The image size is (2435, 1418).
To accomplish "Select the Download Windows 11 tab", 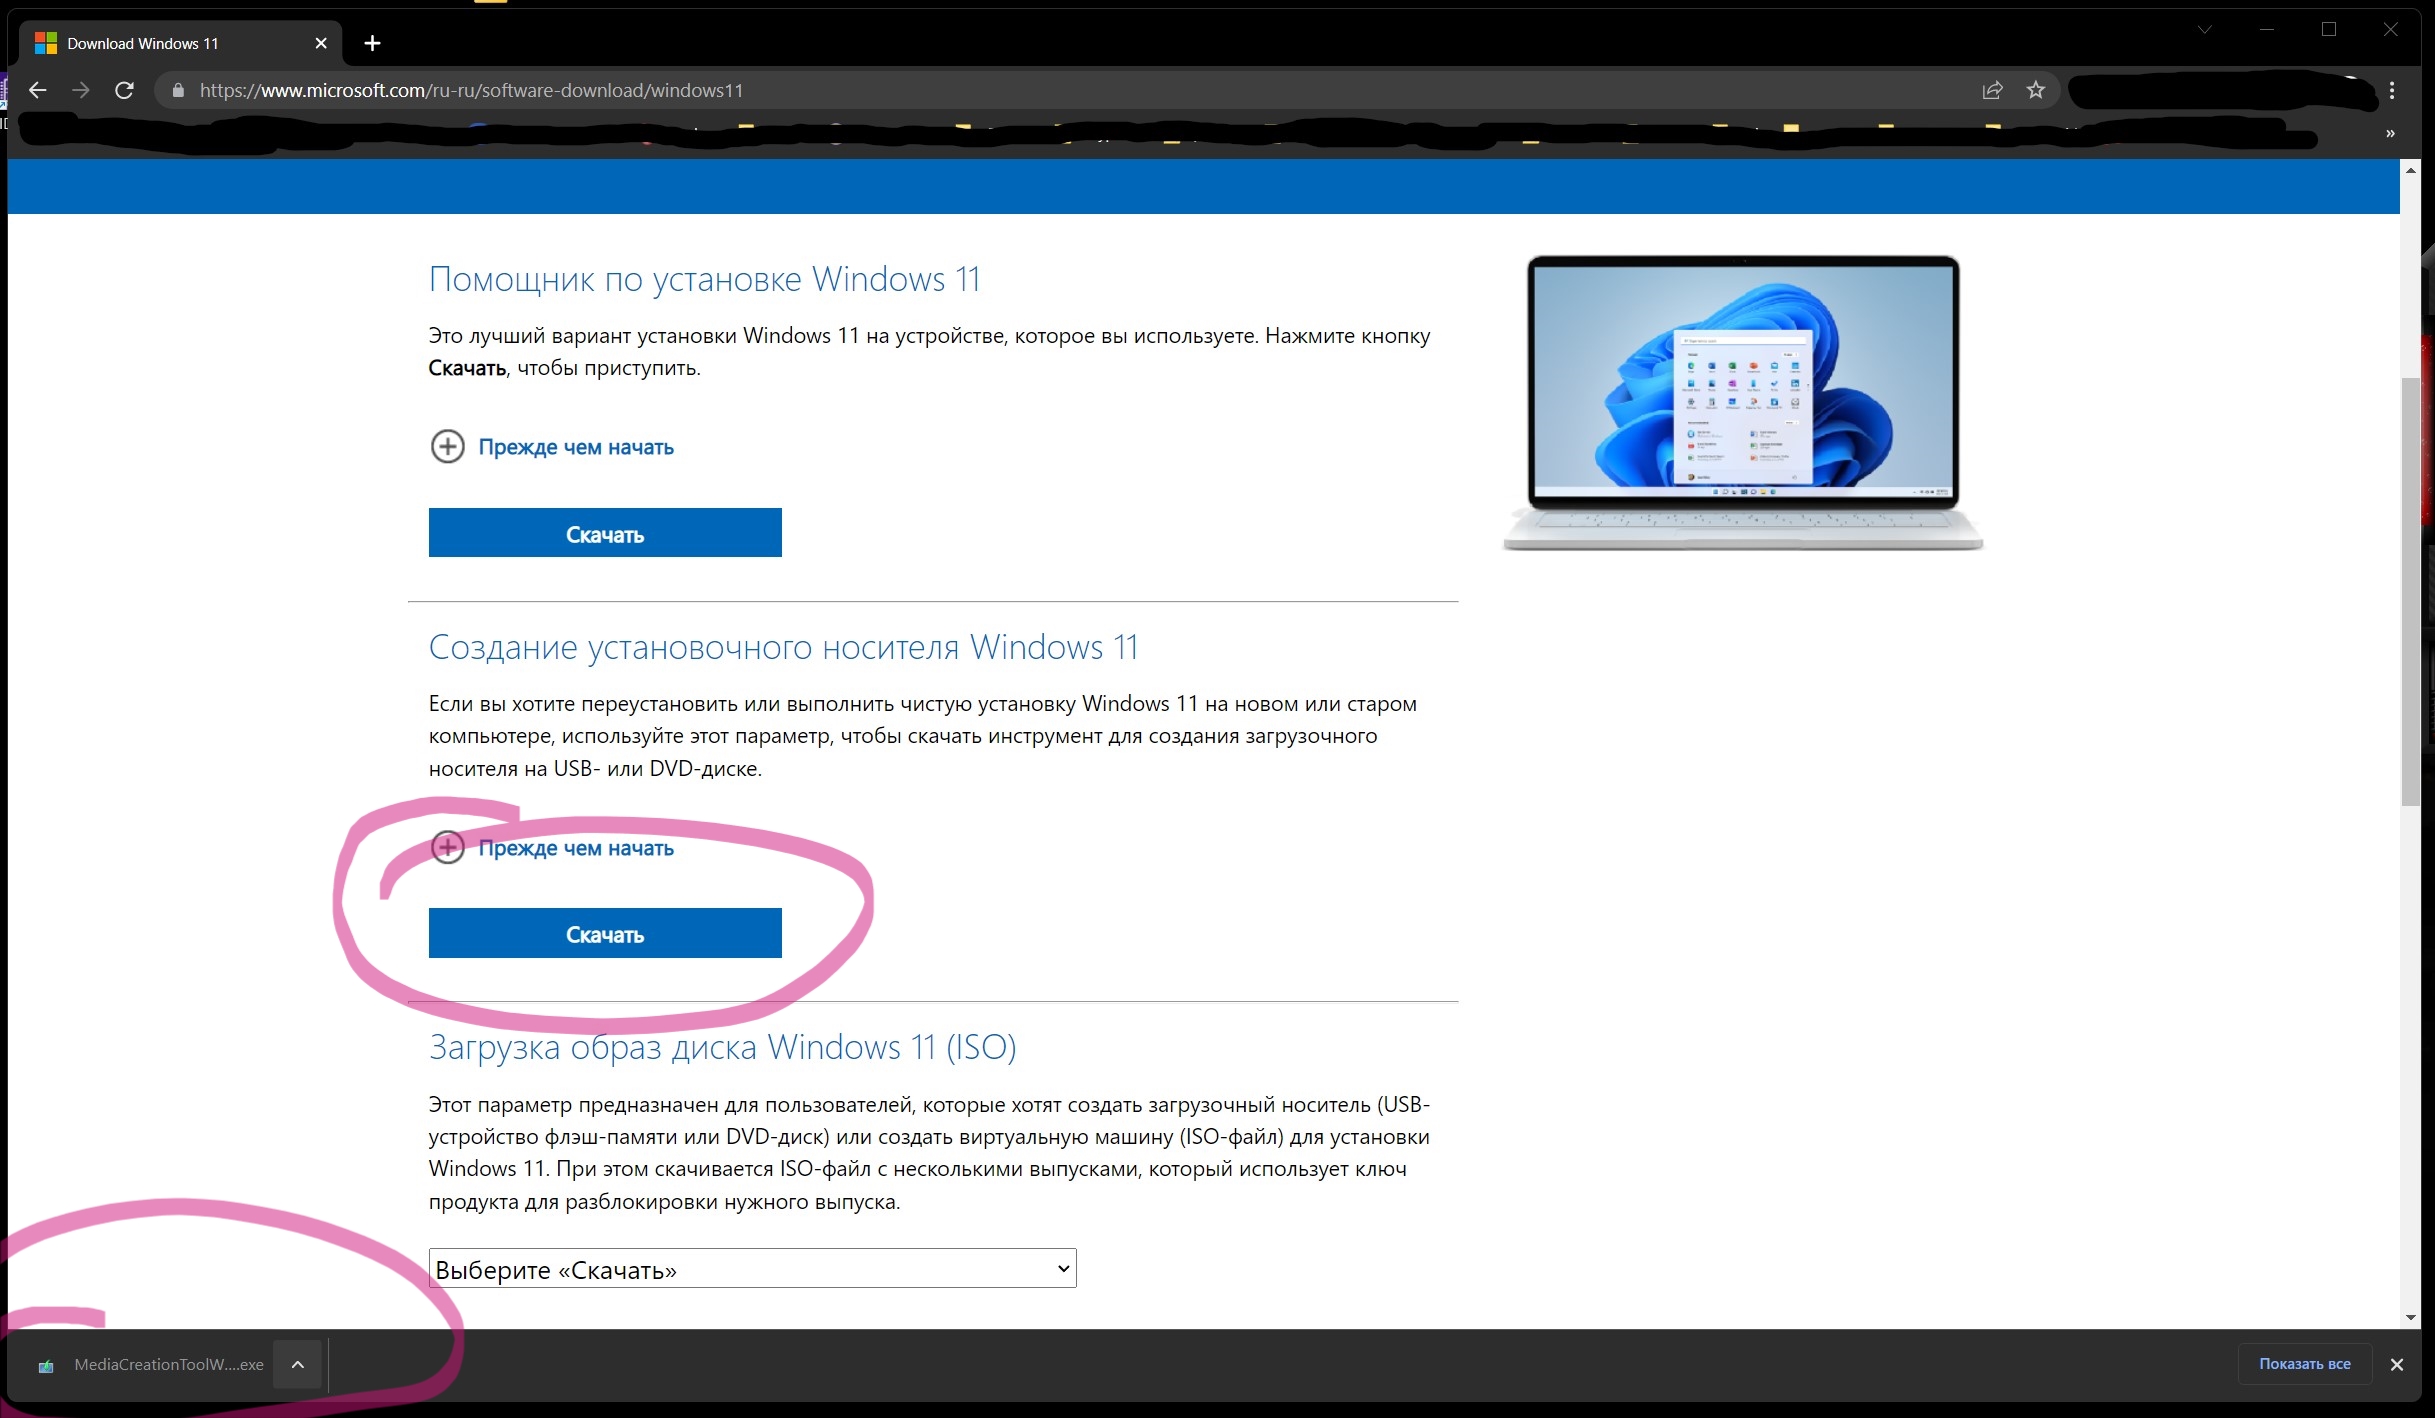I will (181, 43).
